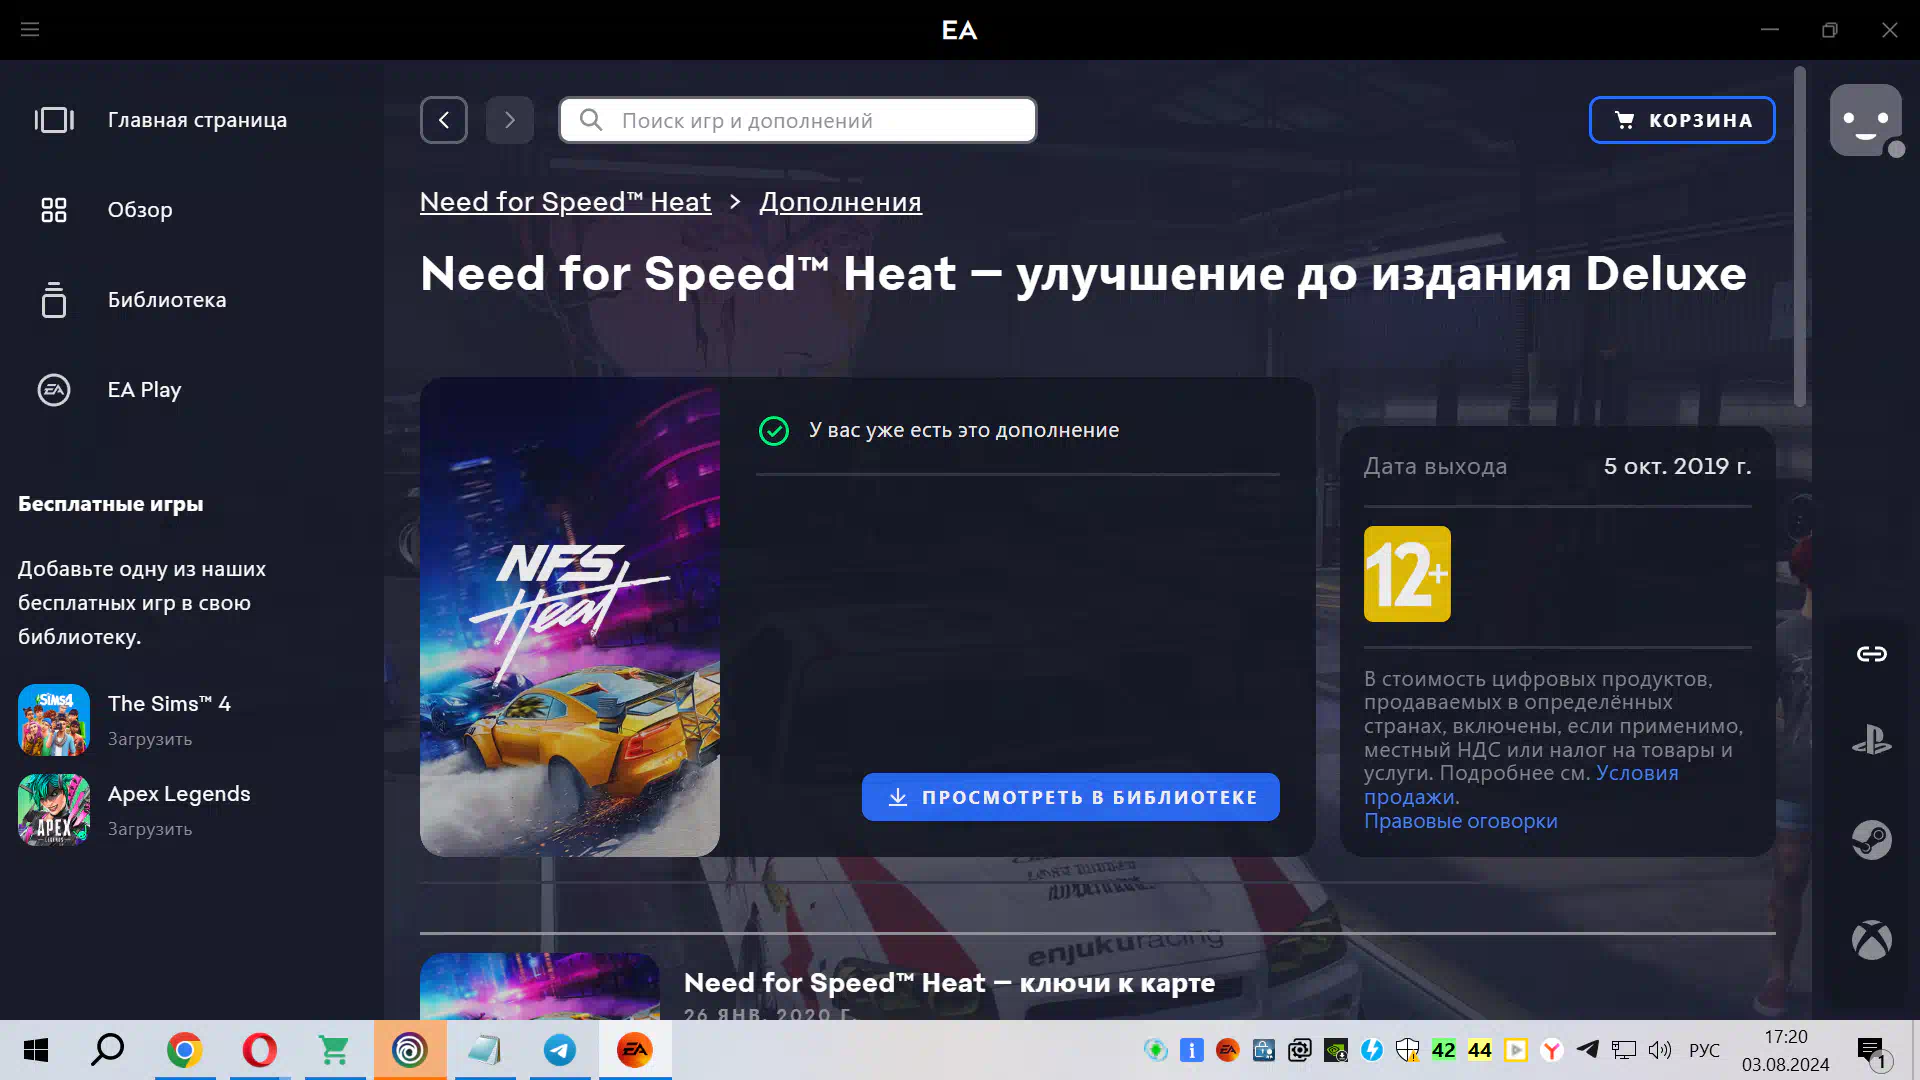
Task: Open Библиотека in sidebar
Action: click(166, 300)
